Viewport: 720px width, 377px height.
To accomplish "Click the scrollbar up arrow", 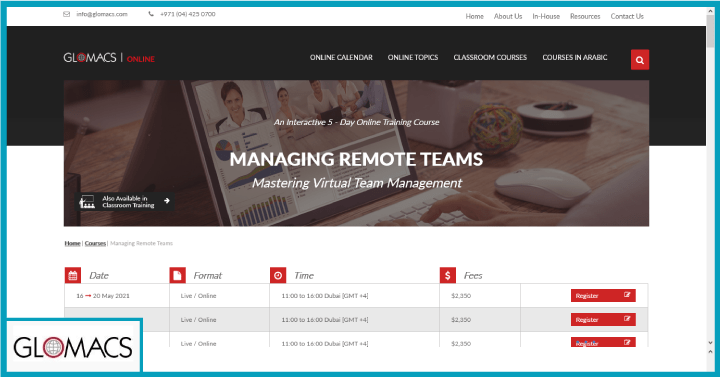I will point(710,11).
